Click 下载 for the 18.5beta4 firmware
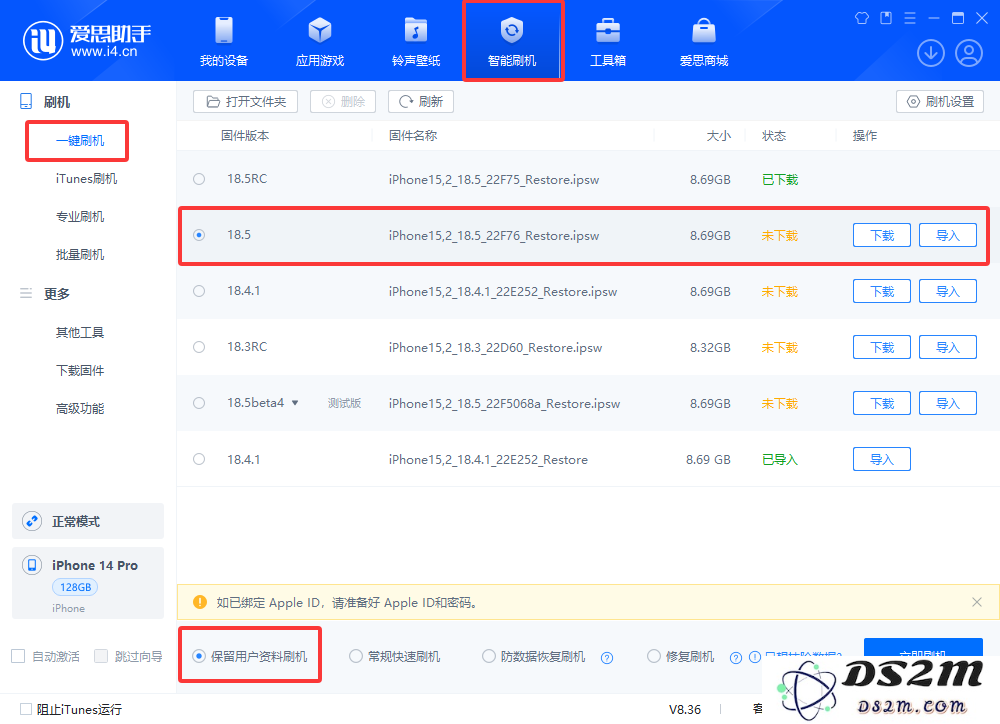 tap(882, 403)
